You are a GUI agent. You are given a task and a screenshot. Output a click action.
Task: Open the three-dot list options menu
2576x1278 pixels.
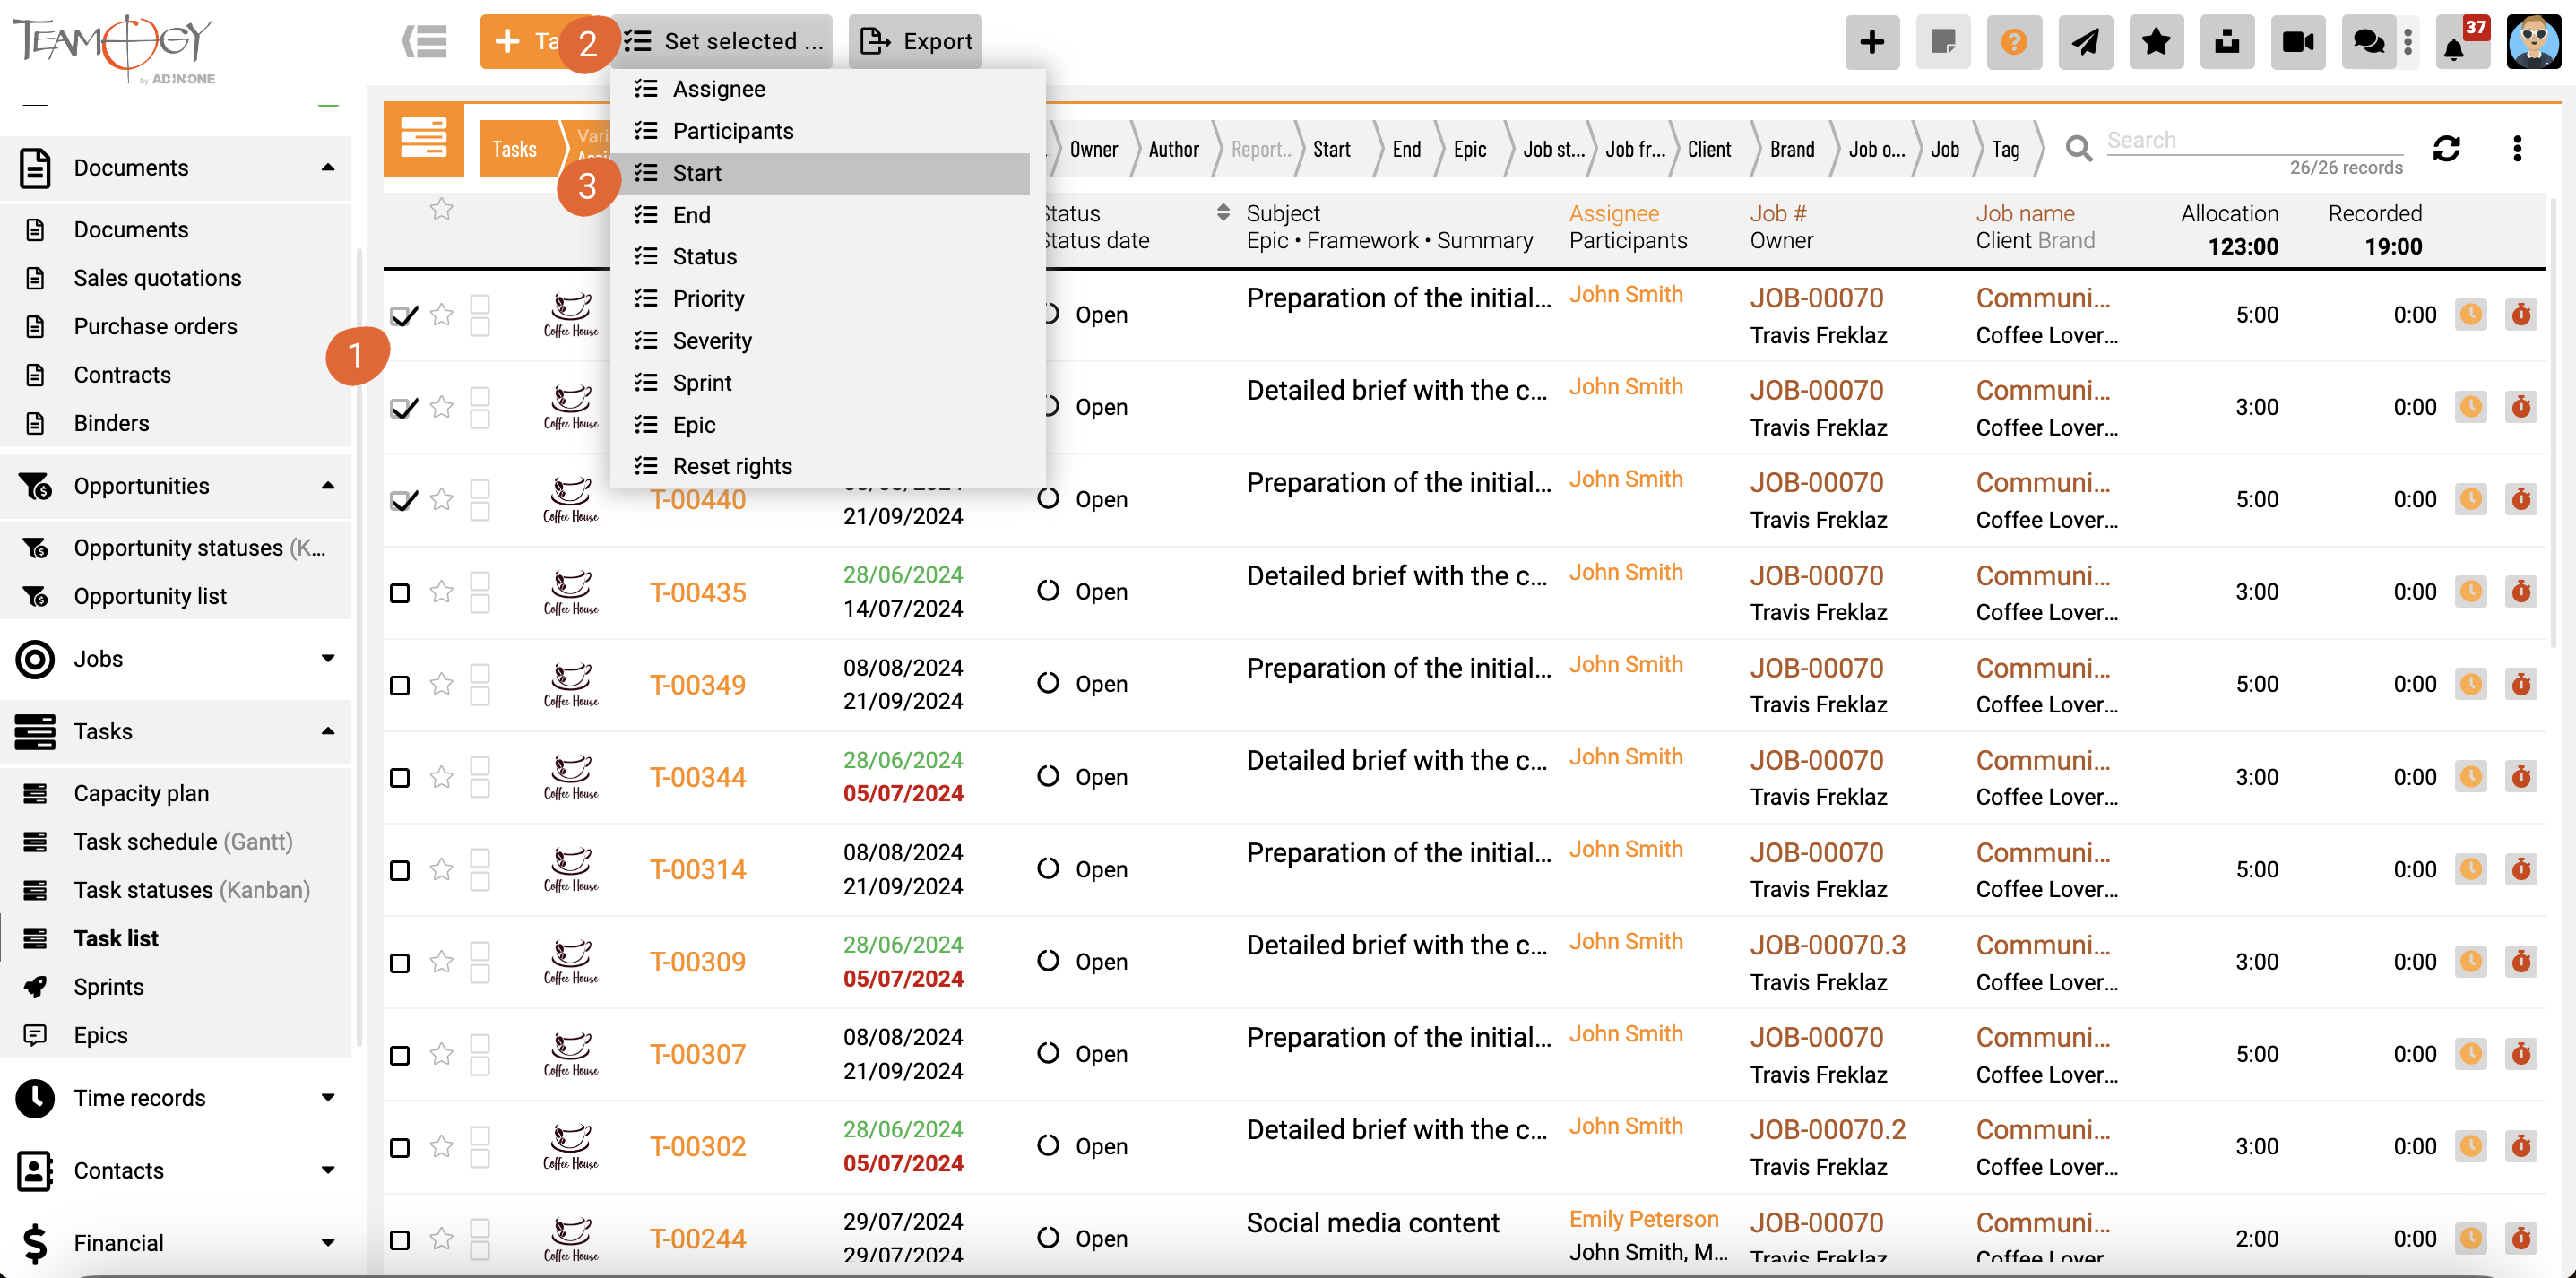(x=2517, y=149)
